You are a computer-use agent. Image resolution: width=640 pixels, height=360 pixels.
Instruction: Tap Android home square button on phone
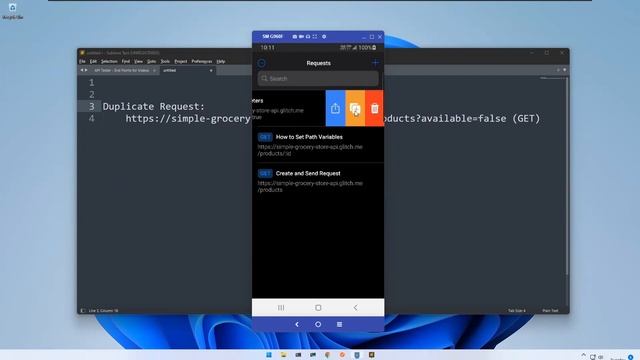click(x=318, y=307)
